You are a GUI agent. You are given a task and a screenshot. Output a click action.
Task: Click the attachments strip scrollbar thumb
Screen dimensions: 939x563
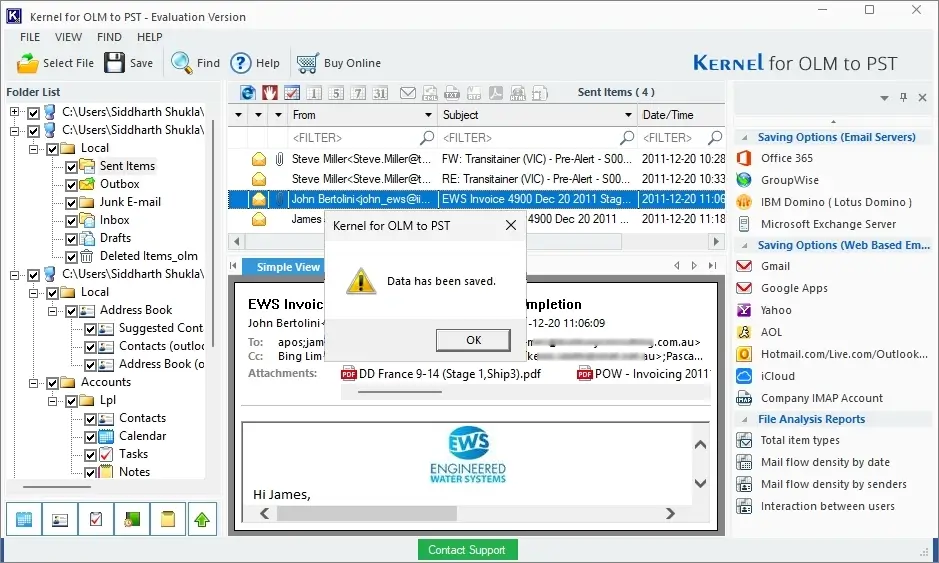401,392
